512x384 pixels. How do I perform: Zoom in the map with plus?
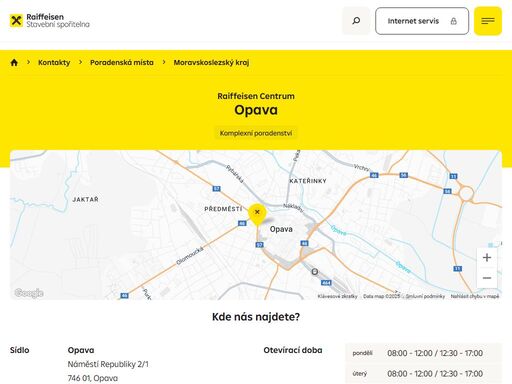coord(487,257)
